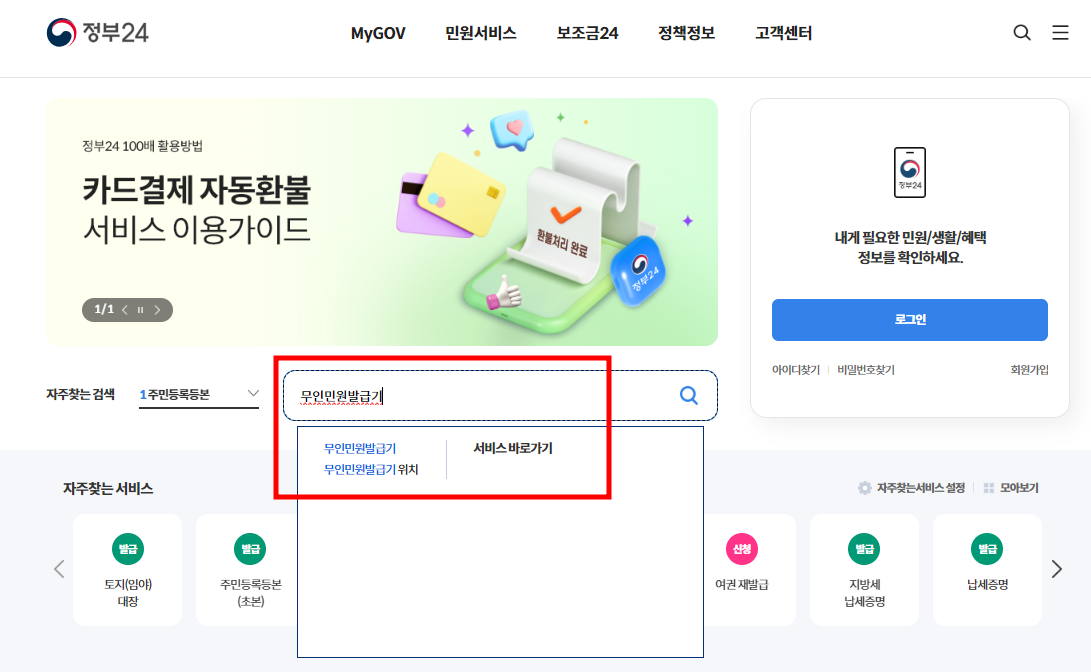Open the hamburger menu

1060,32
